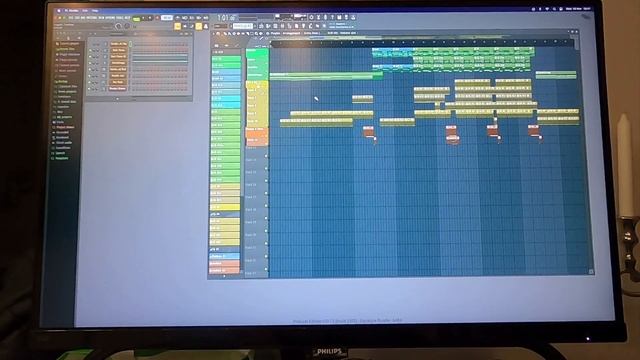Toggle countdown before recording
640x360 pixels.
191,18
